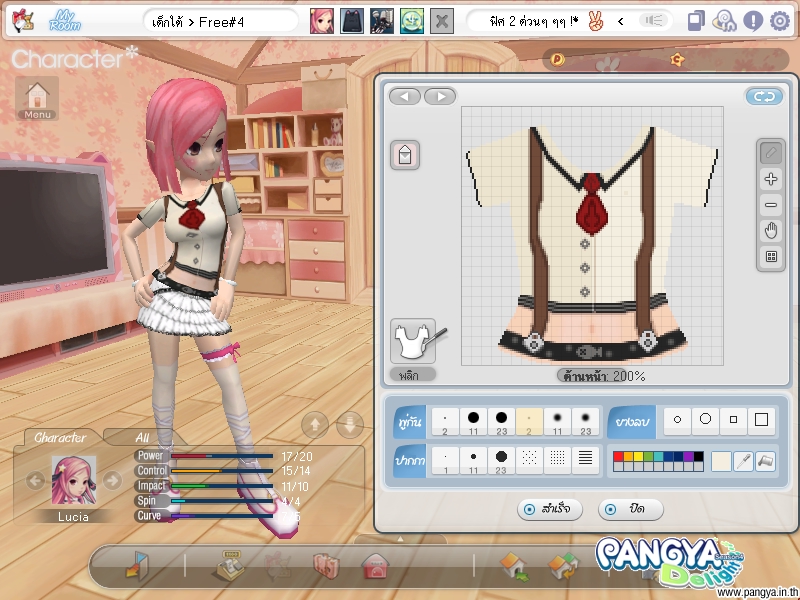Select the dense dot grid pattern pen
The image size is (800, 600).
pyautogui.click(x=557, y=461)
